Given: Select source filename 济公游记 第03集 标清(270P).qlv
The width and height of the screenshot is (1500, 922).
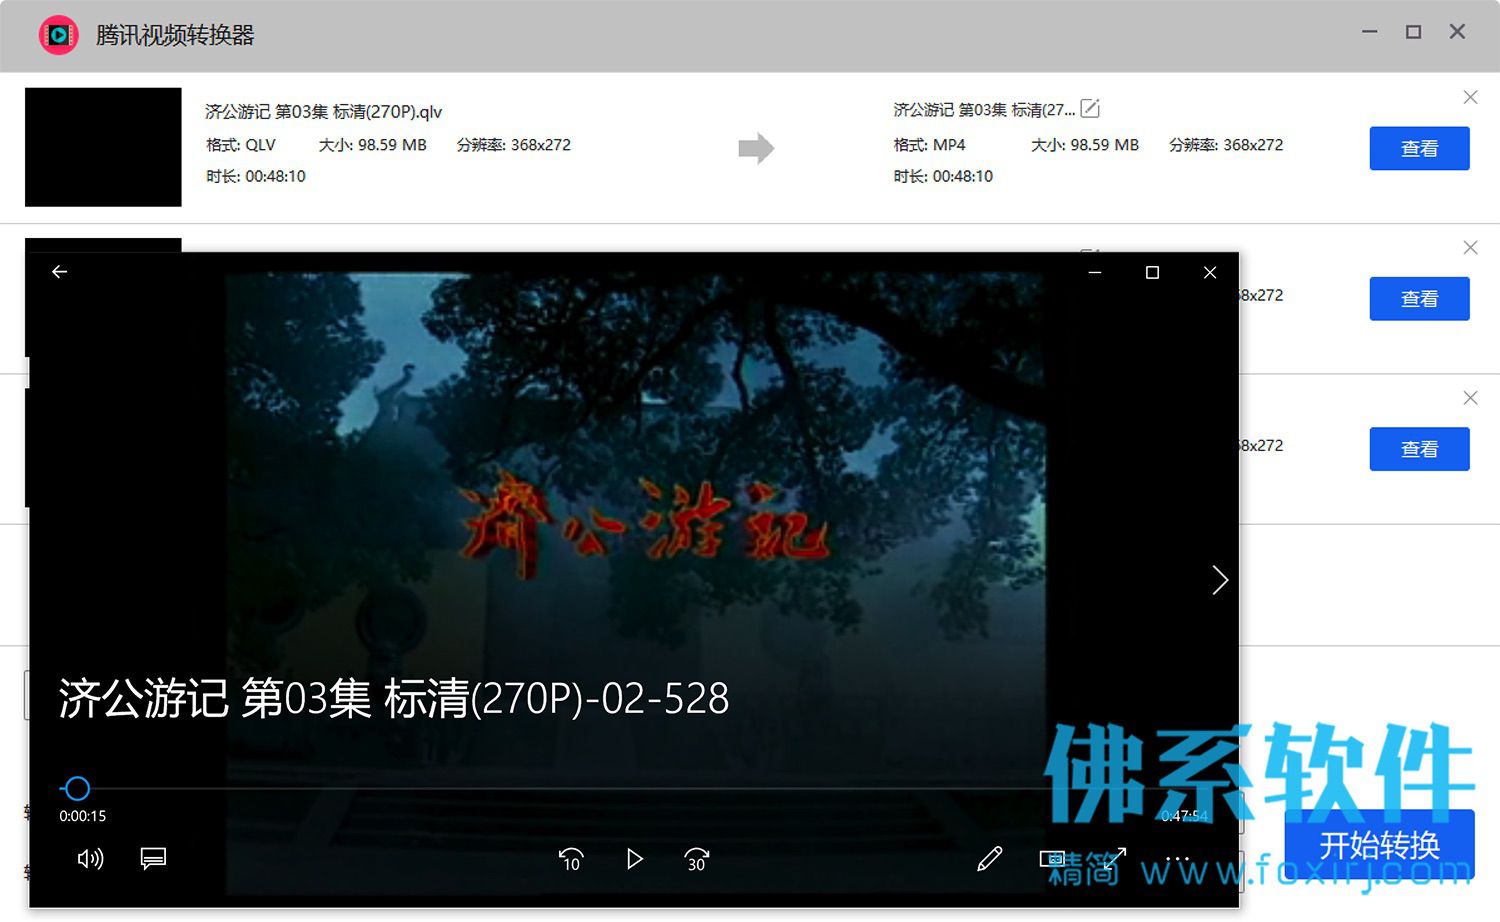Looking at the screenshot, I should [323, 112].
